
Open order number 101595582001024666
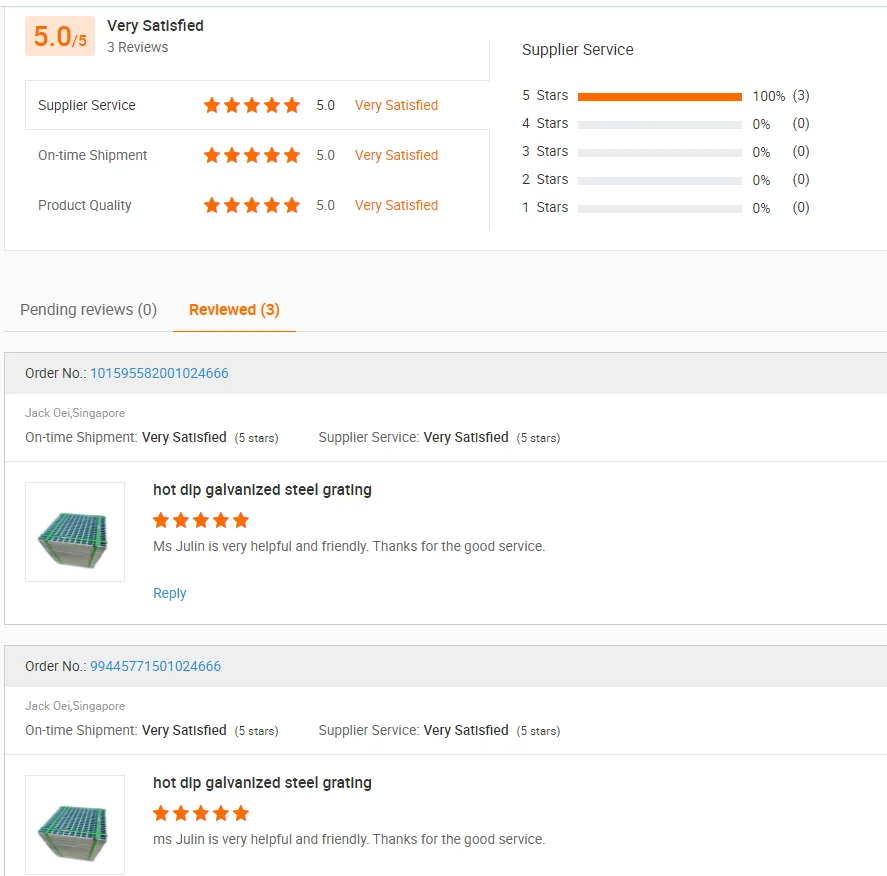(x=159, y=373)
